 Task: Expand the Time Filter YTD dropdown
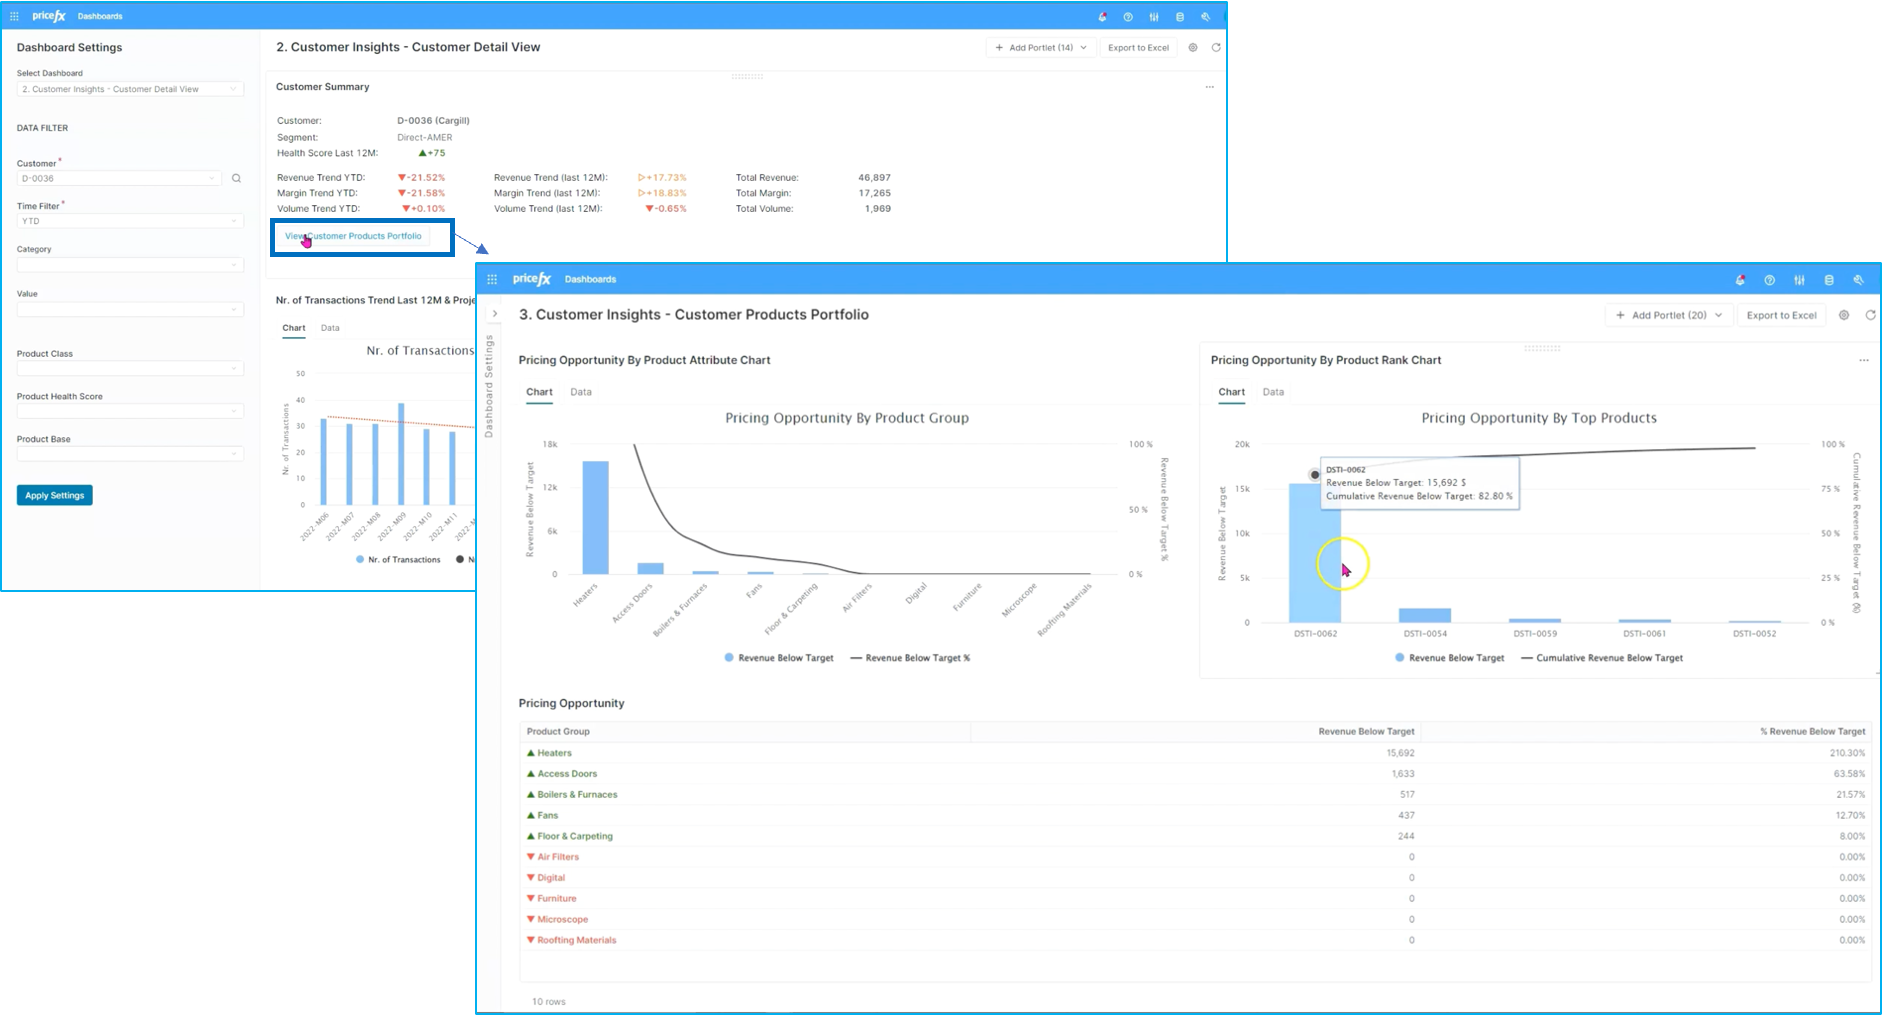click(130, 221)
